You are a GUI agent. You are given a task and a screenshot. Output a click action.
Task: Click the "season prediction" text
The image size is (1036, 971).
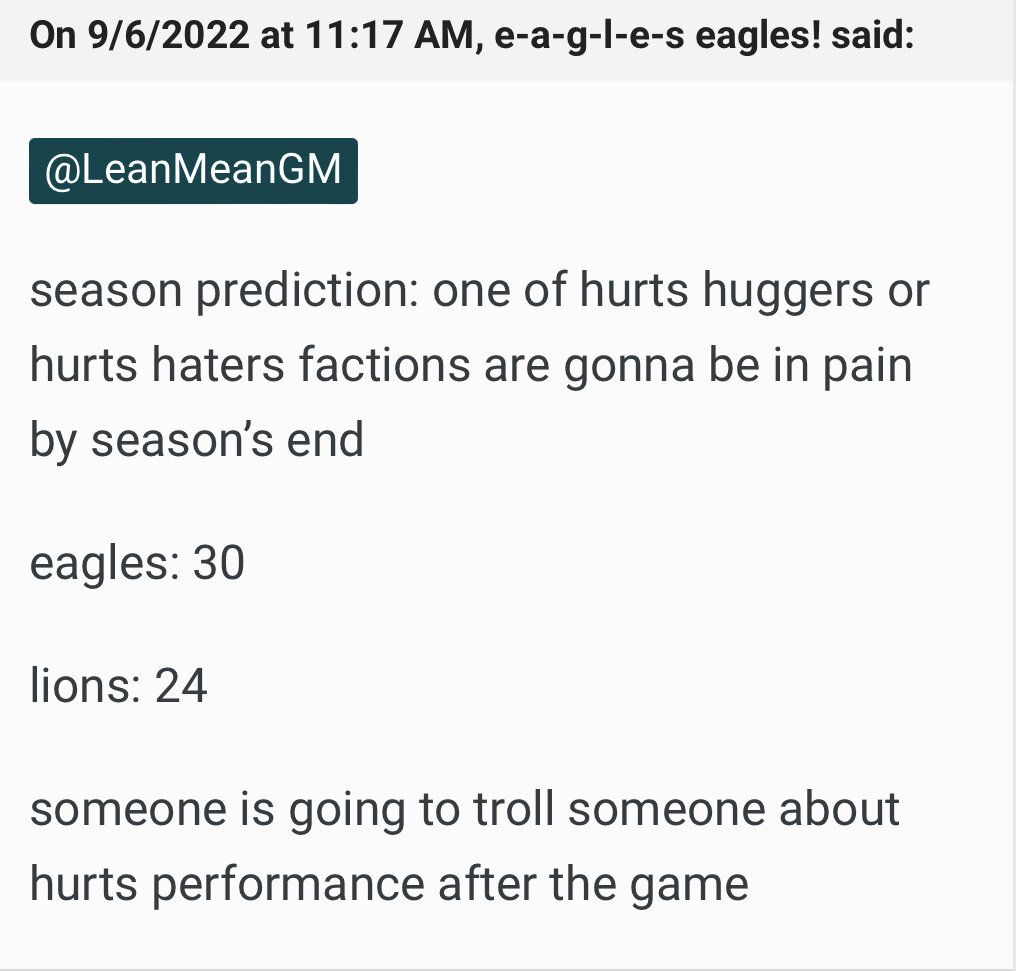(x=225, y=291)
